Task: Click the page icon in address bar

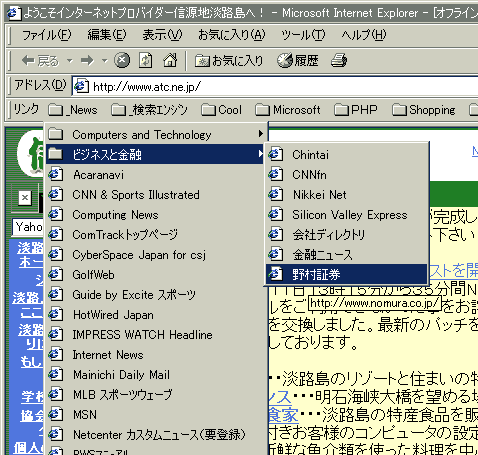Action: 81,87
